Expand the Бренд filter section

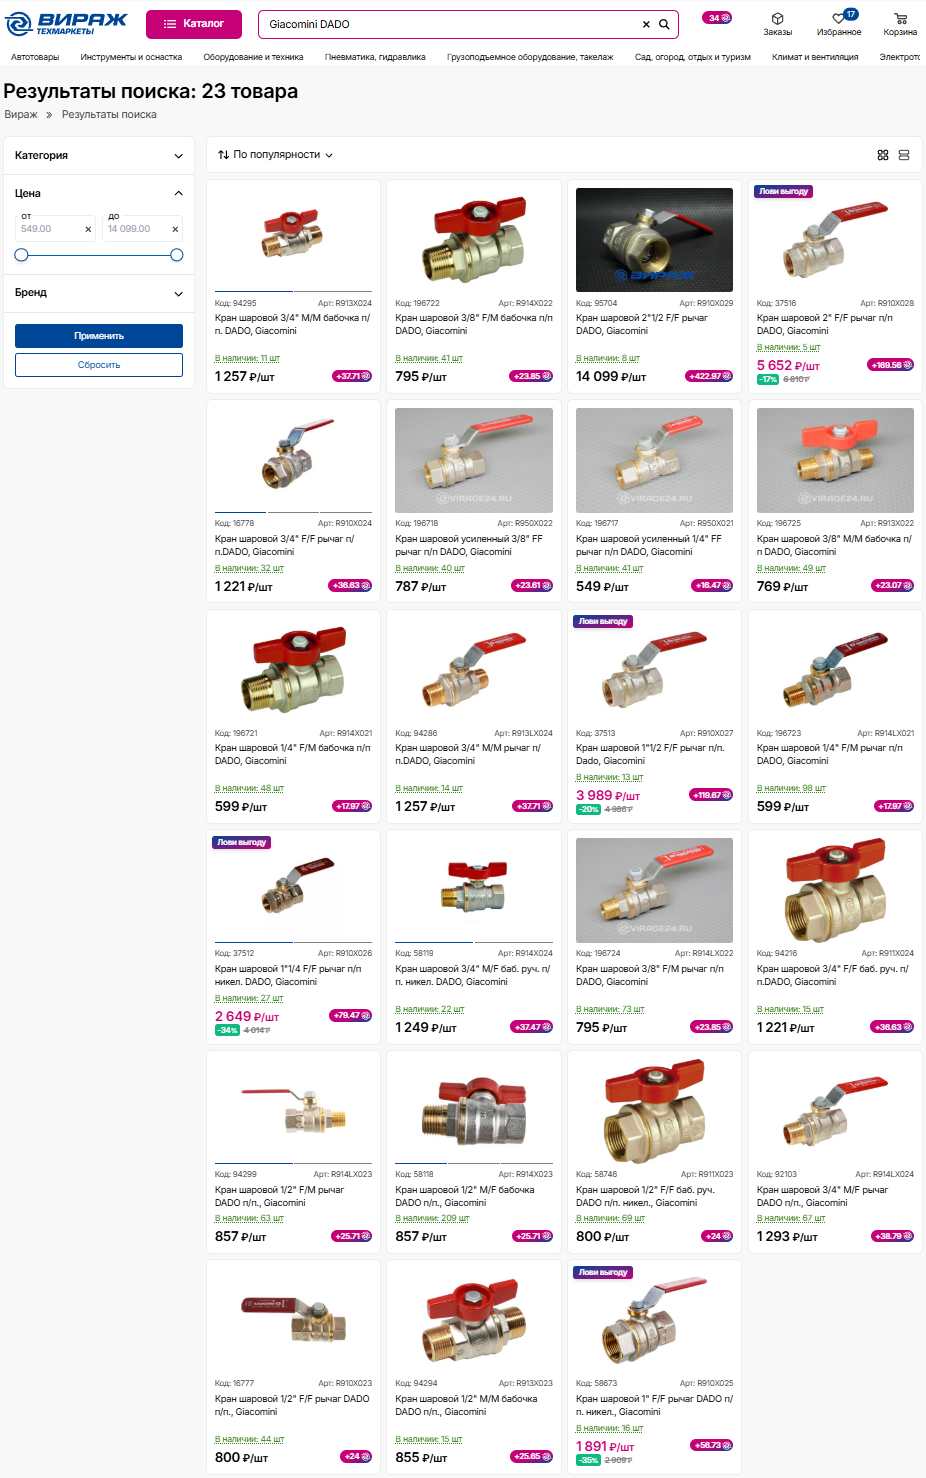click(x=99, y=293)
